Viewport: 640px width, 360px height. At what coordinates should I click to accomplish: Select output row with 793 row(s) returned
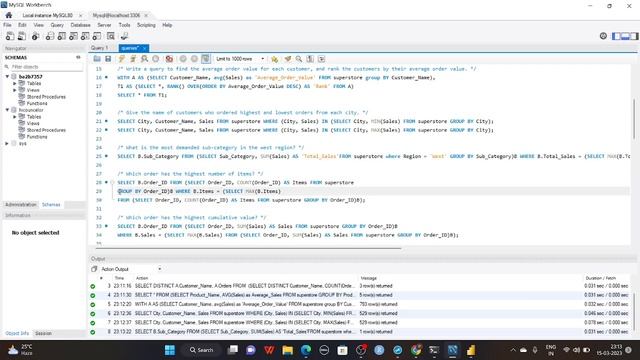359,304
